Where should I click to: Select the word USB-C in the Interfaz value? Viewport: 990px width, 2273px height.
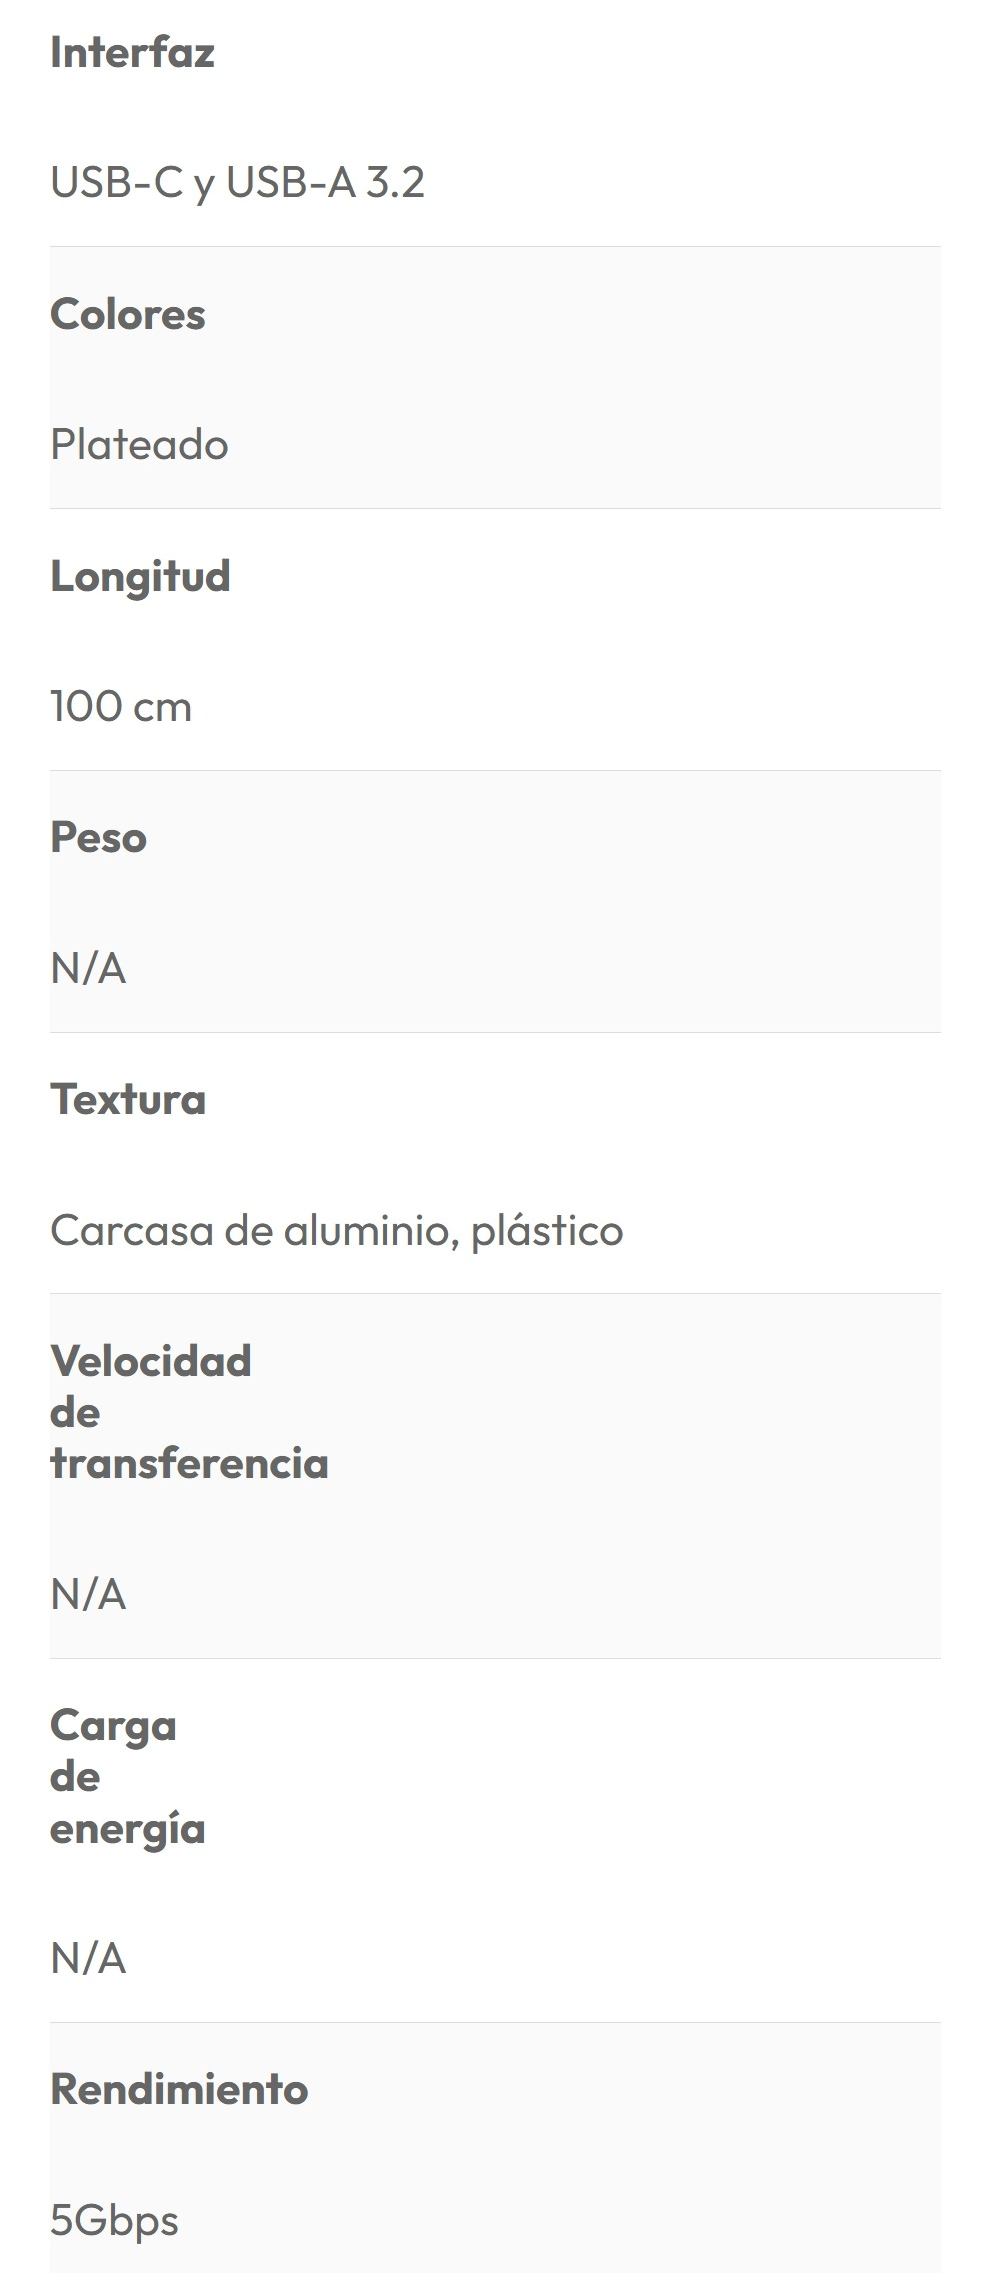click(117, 182)
